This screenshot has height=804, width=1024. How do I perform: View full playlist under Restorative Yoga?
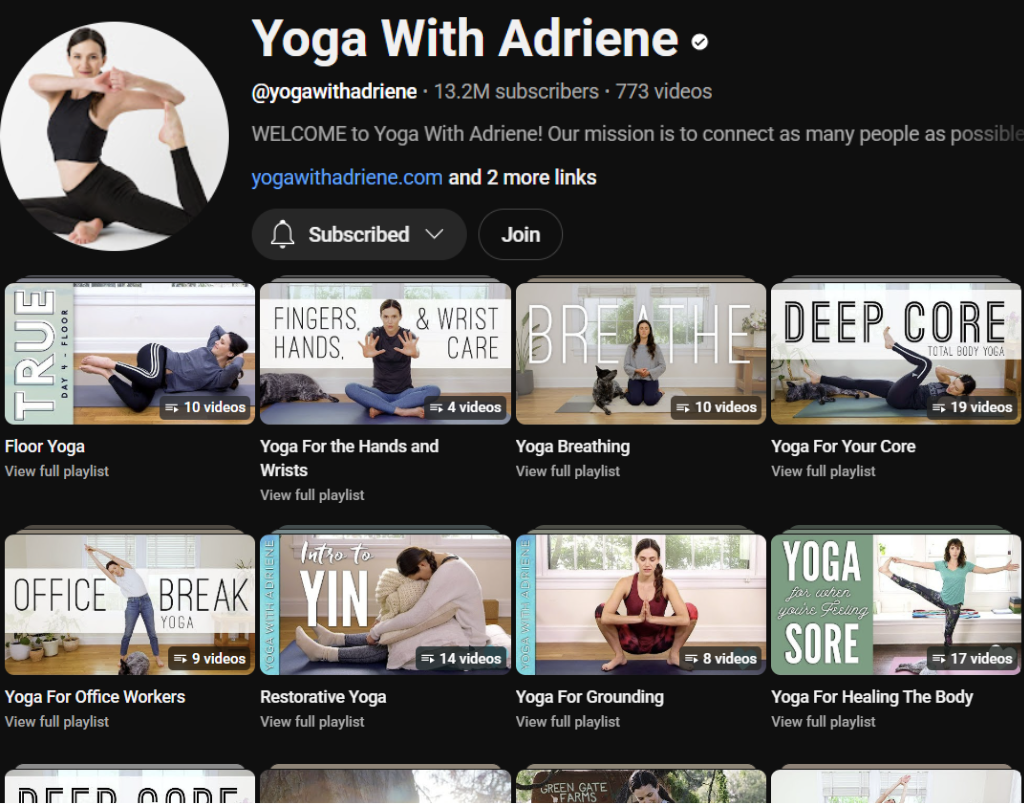coord(312,722)
